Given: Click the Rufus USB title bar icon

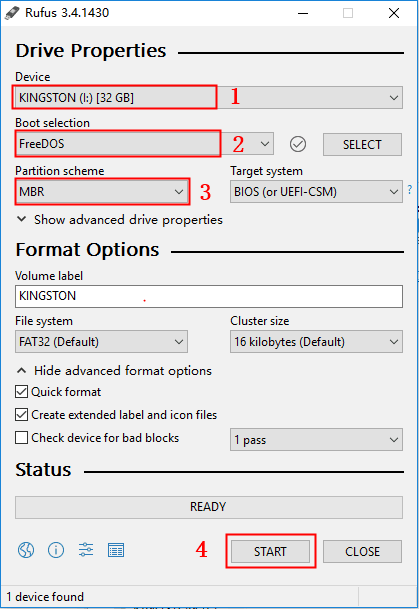Looking at the screenshot, I should [12, 13].
